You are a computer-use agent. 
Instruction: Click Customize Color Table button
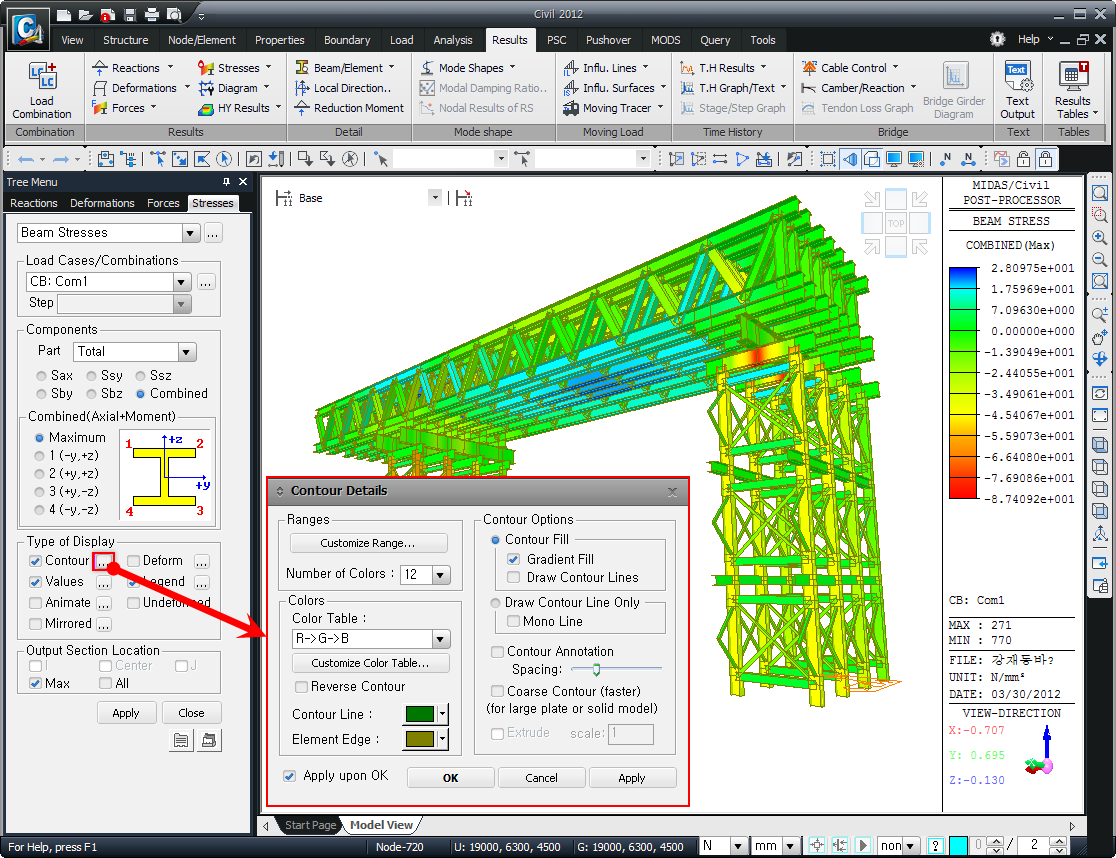point(370,663)
